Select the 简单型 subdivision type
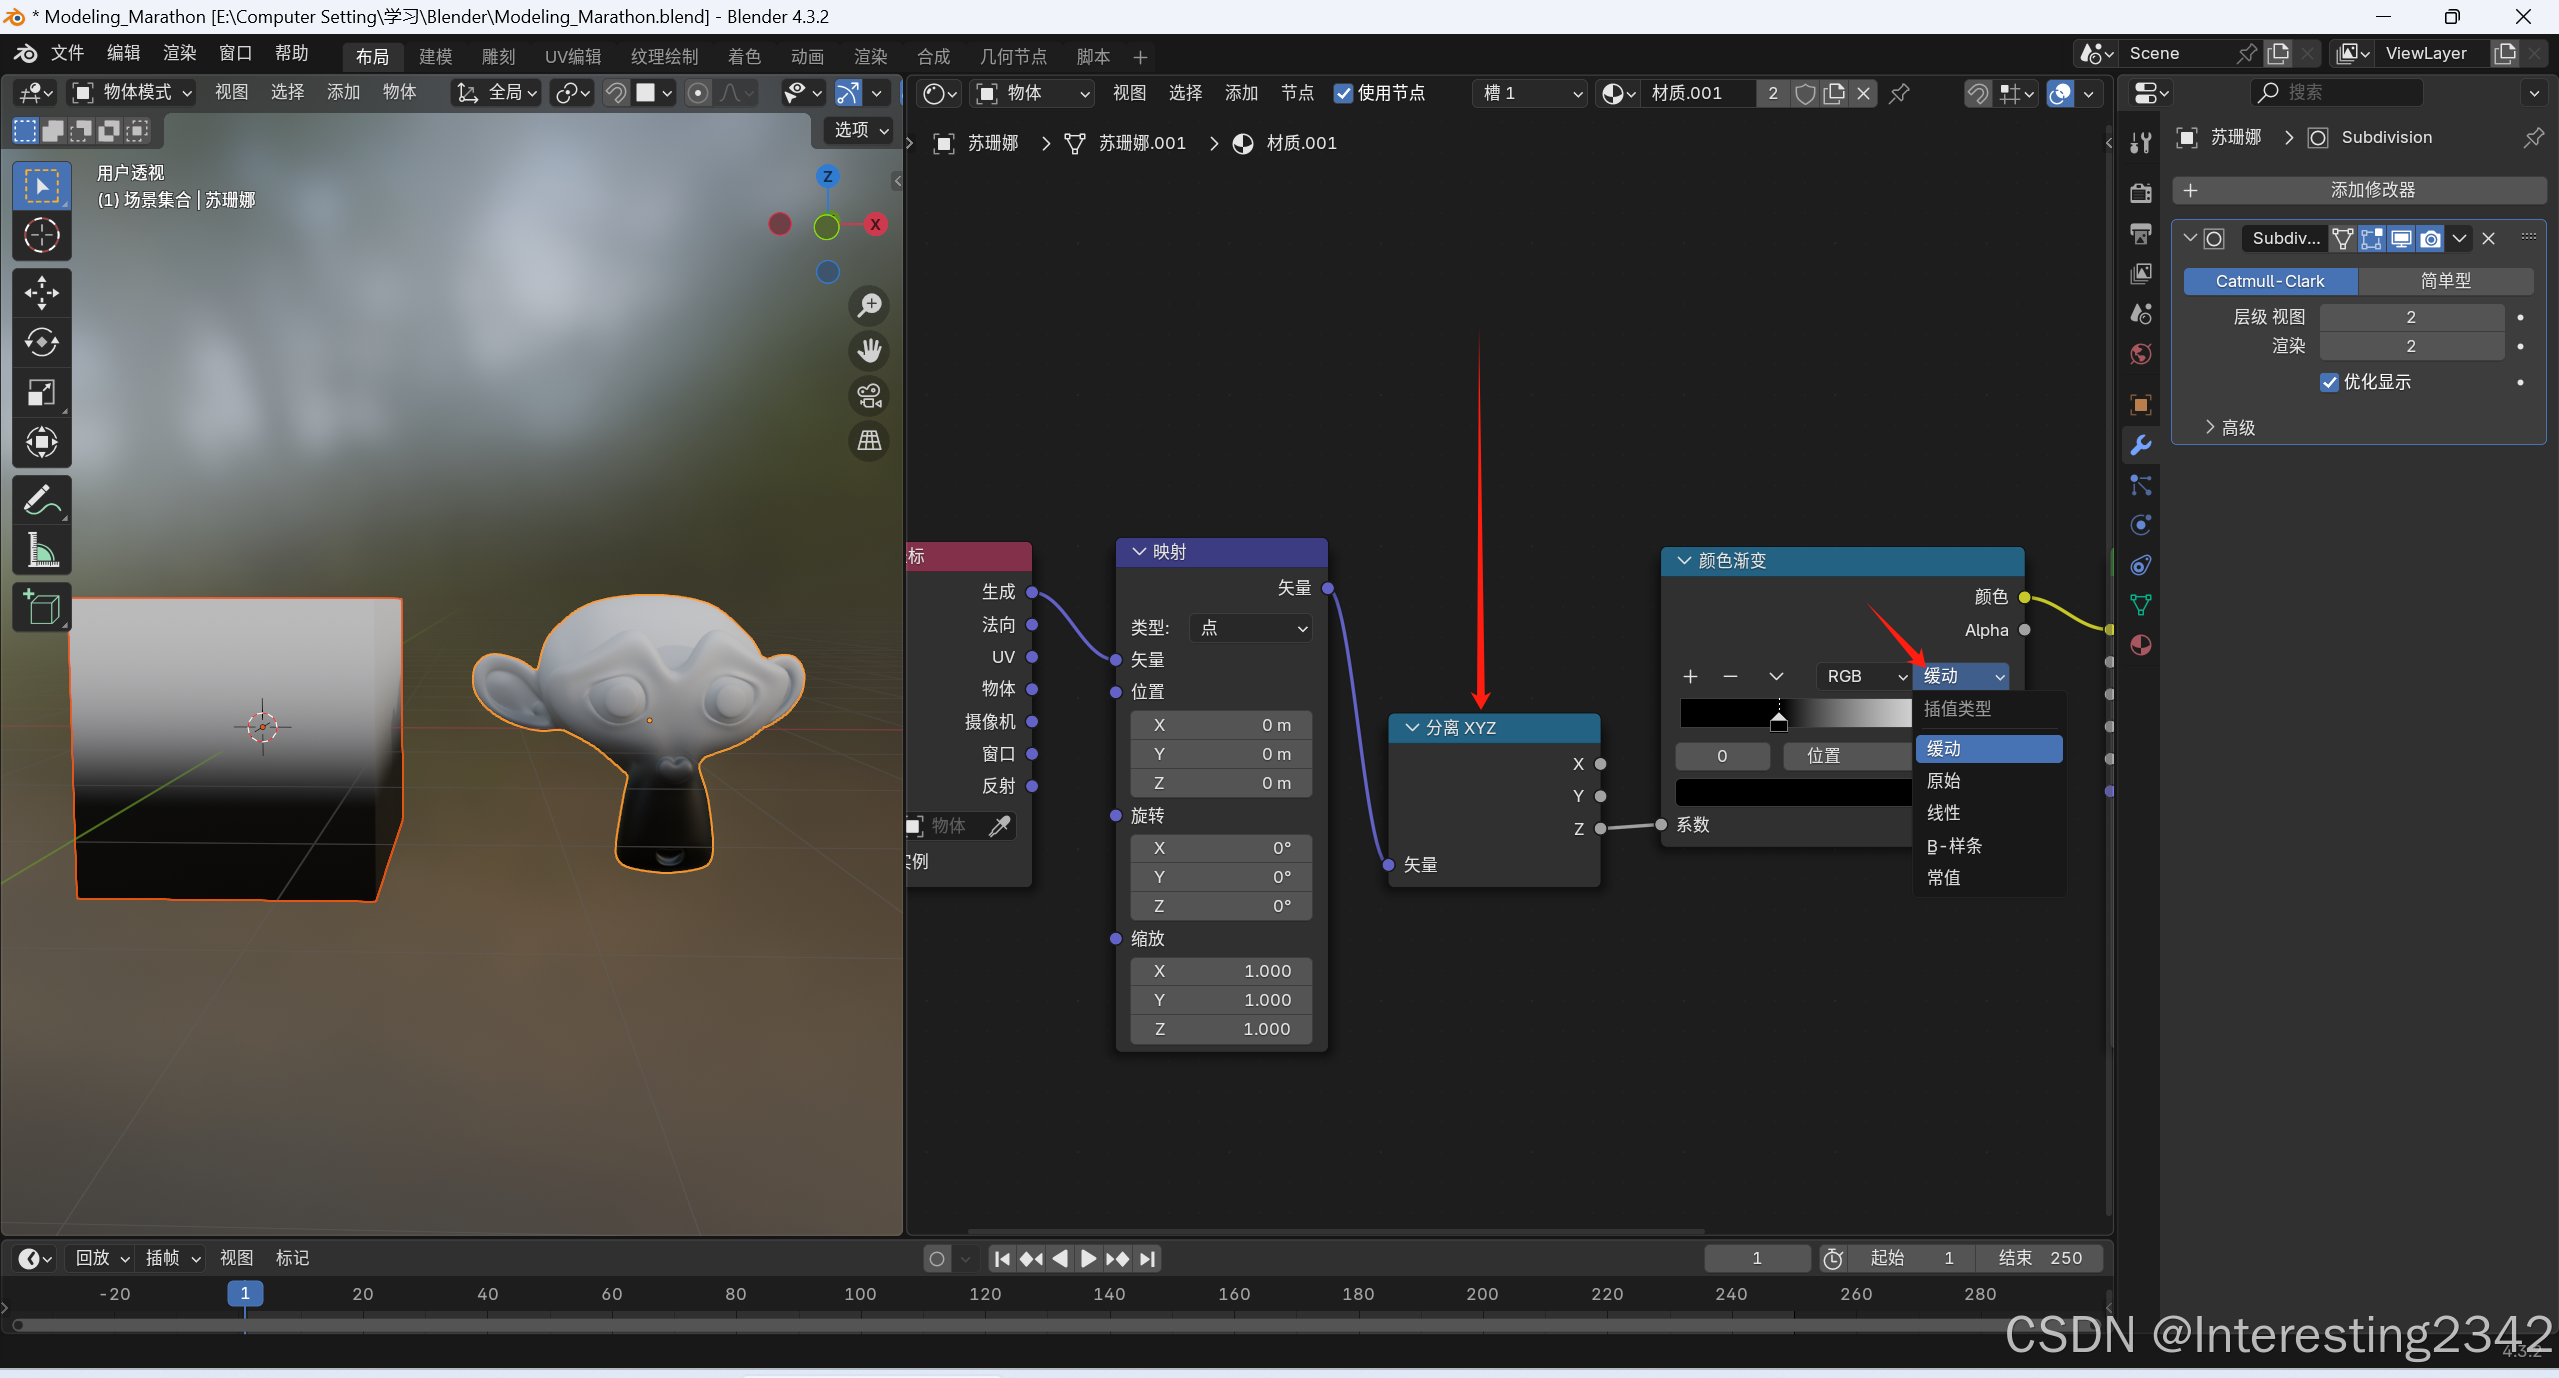The width and height of the screenshot is (2559, 1378). pos(2444,281)
